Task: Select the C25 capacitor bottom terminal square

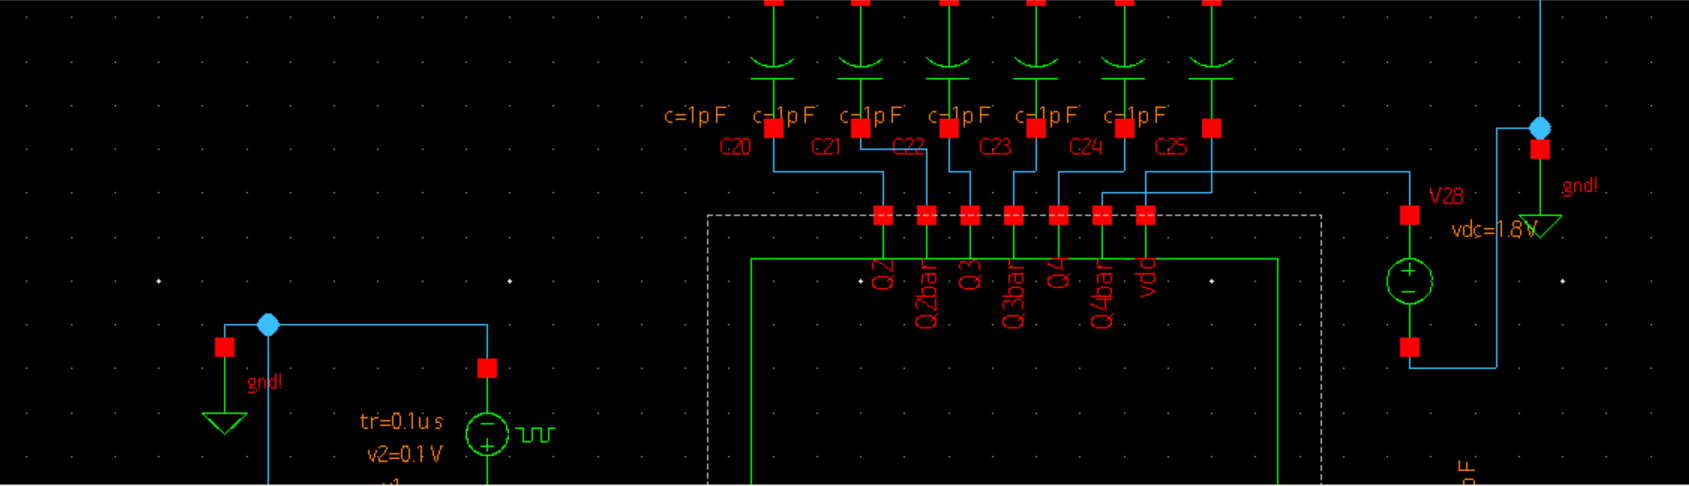Action: (1212, 128)
